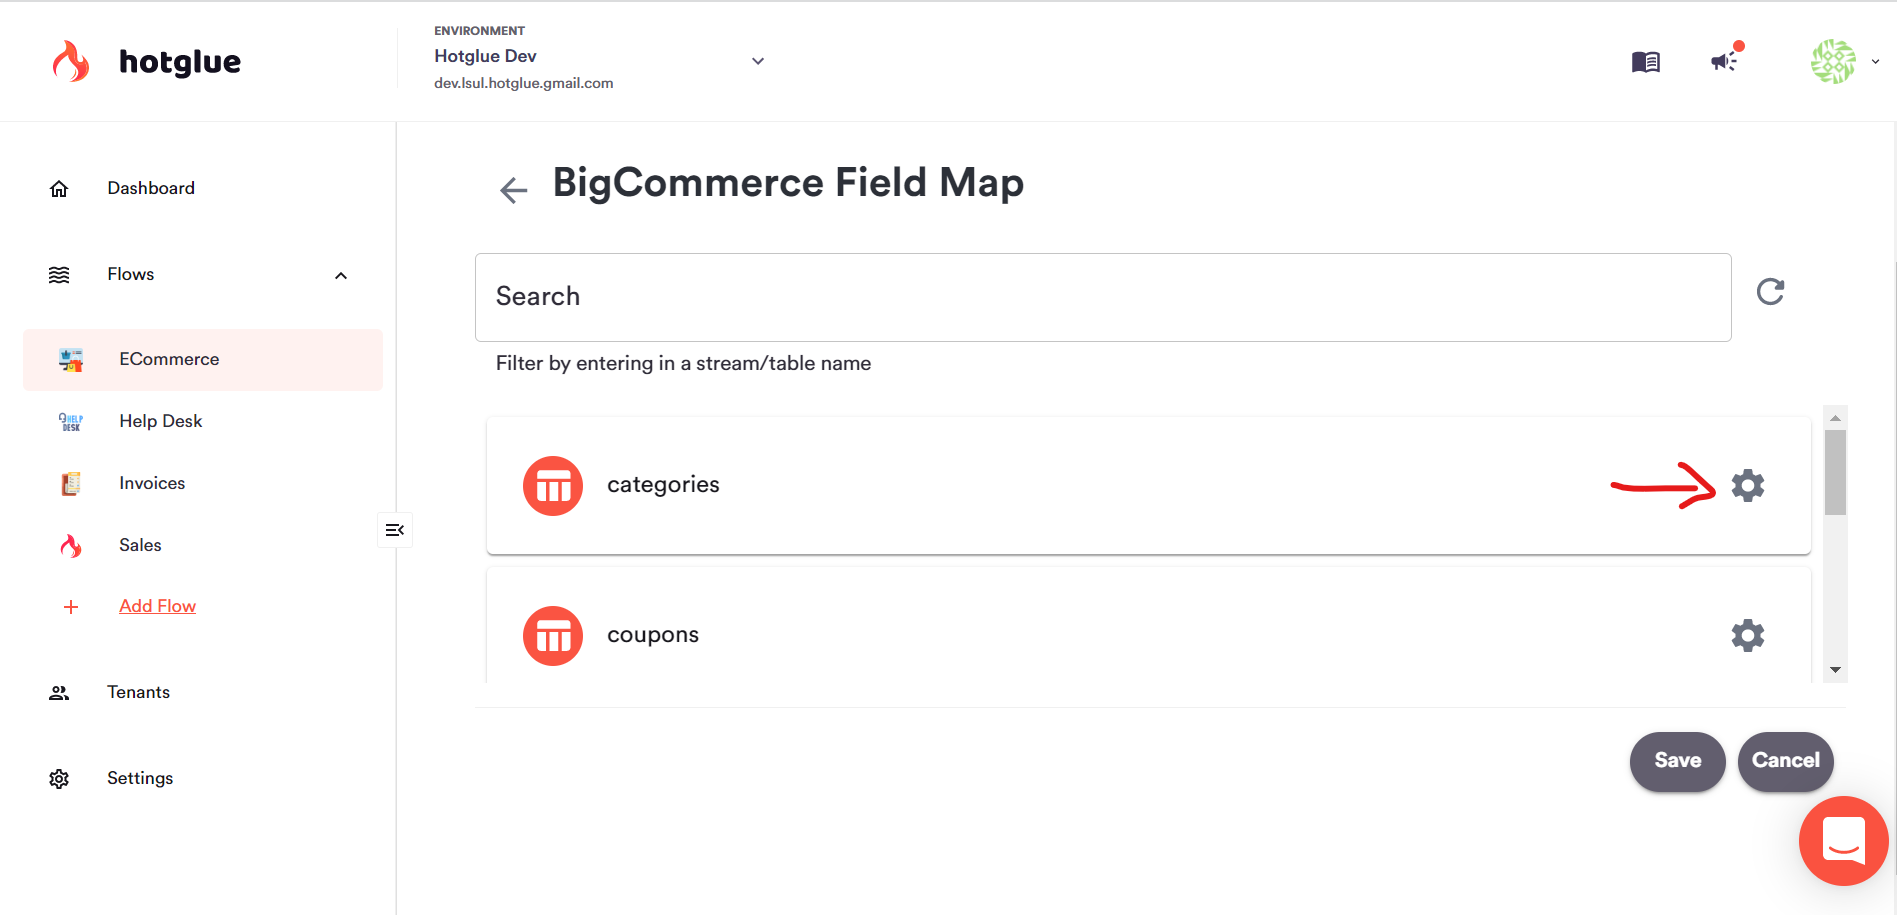Click the Hotglue Dev environment name

(485, 56)
